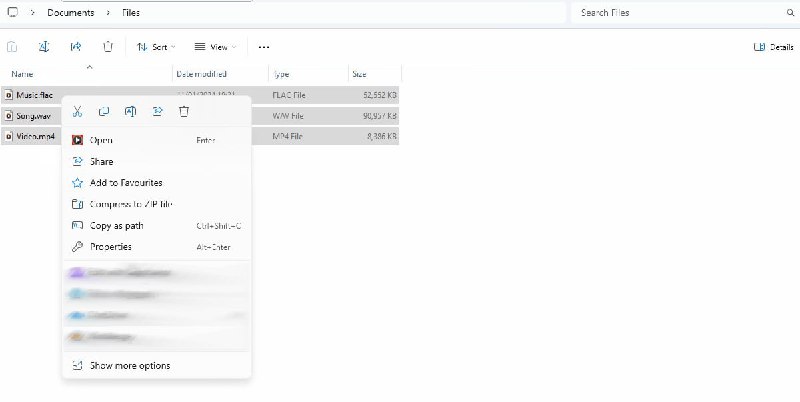Image resolution: width=800 pixels, height=402 pixels.
Task: Toggle the Details pane button
Action: coord(773,47)
